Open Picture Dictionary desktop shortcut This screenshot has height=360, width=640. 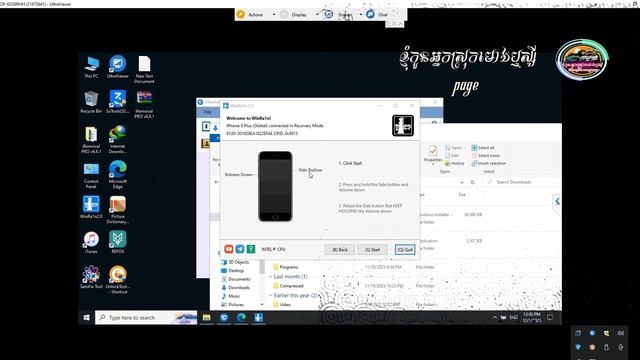118,210
